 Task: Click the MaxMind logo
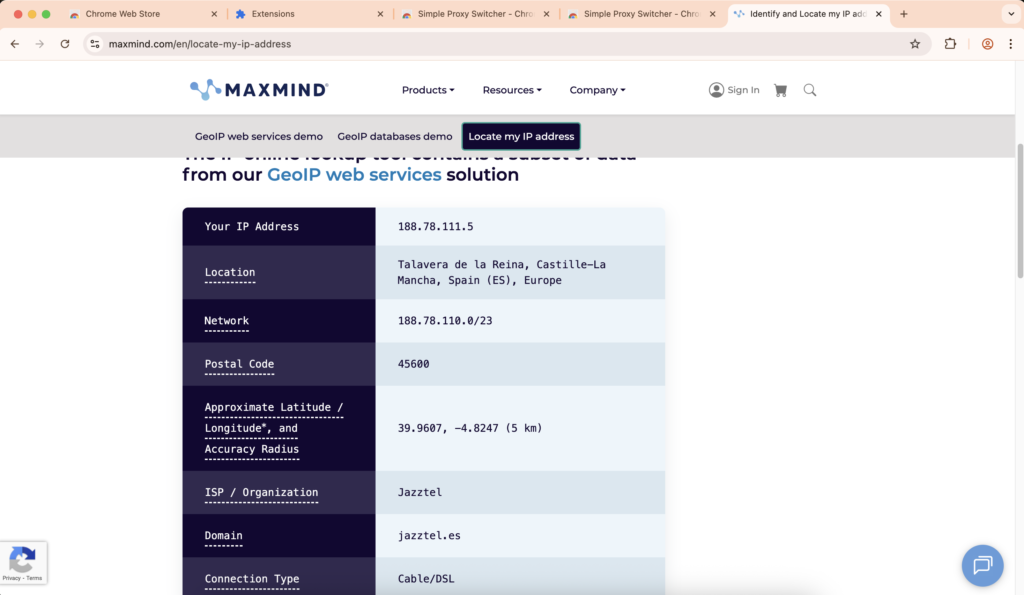click(x=258, y=90)
